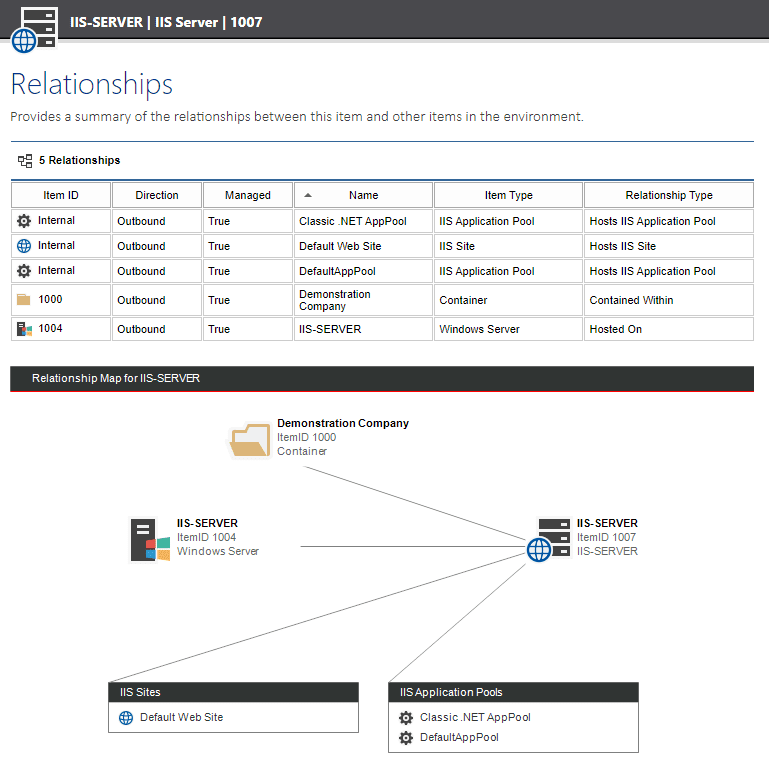Click Windows server icon next to item 1004
769x772 pixels.
click(24, 329)
